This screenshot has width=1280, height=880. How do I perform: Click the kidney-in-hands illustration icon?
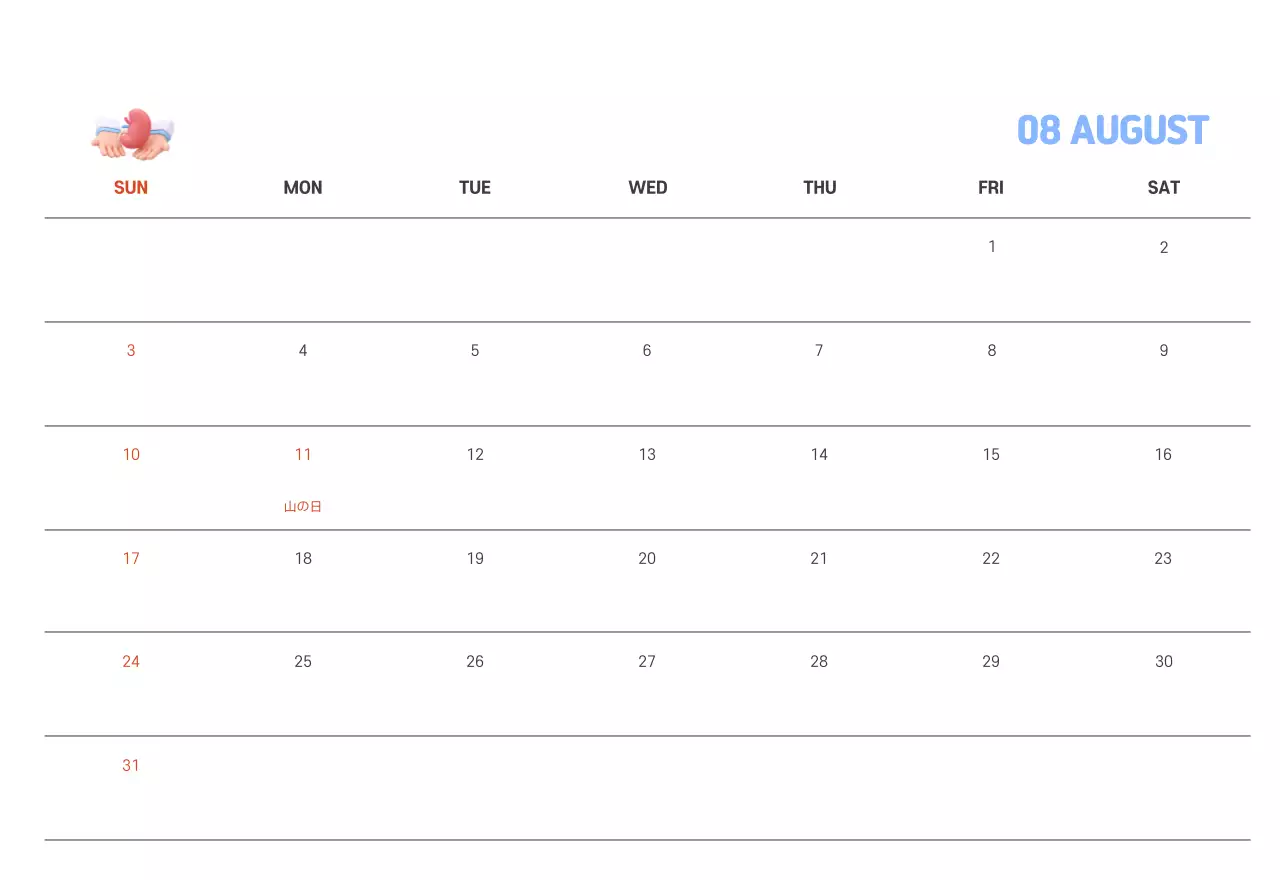pyautogui.click(x=133, y=134)
